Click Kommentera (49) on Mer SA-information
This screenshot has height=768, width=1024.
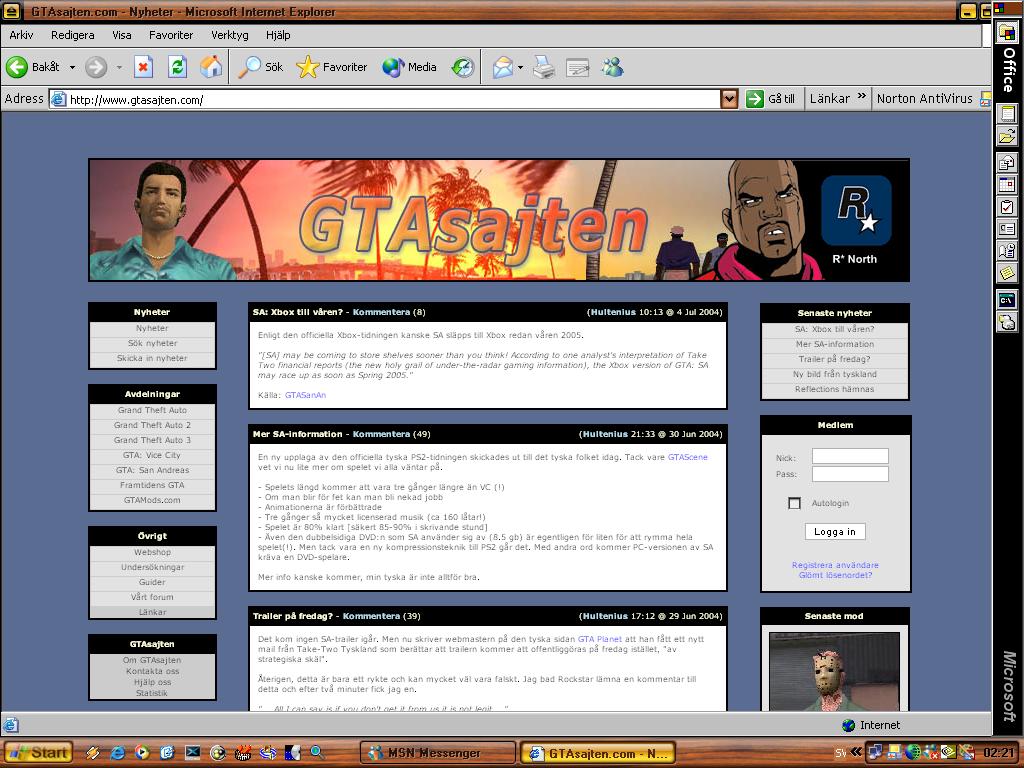(x=391, y=434)
